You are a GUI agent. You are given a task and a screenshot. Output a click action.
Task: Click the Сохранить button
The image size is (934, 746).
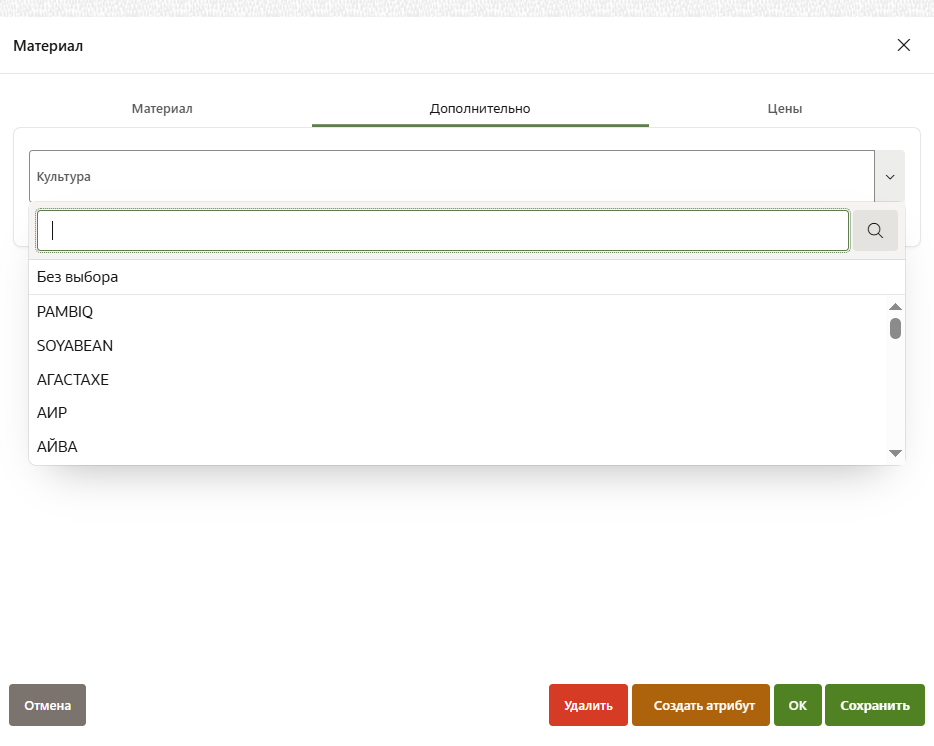(874, 705)
